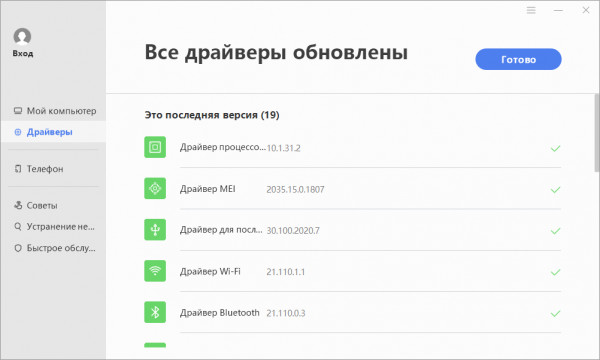600x360 pixels.
Task: Click the troubleshooting magnifier icon
Action: coord(18,227)
